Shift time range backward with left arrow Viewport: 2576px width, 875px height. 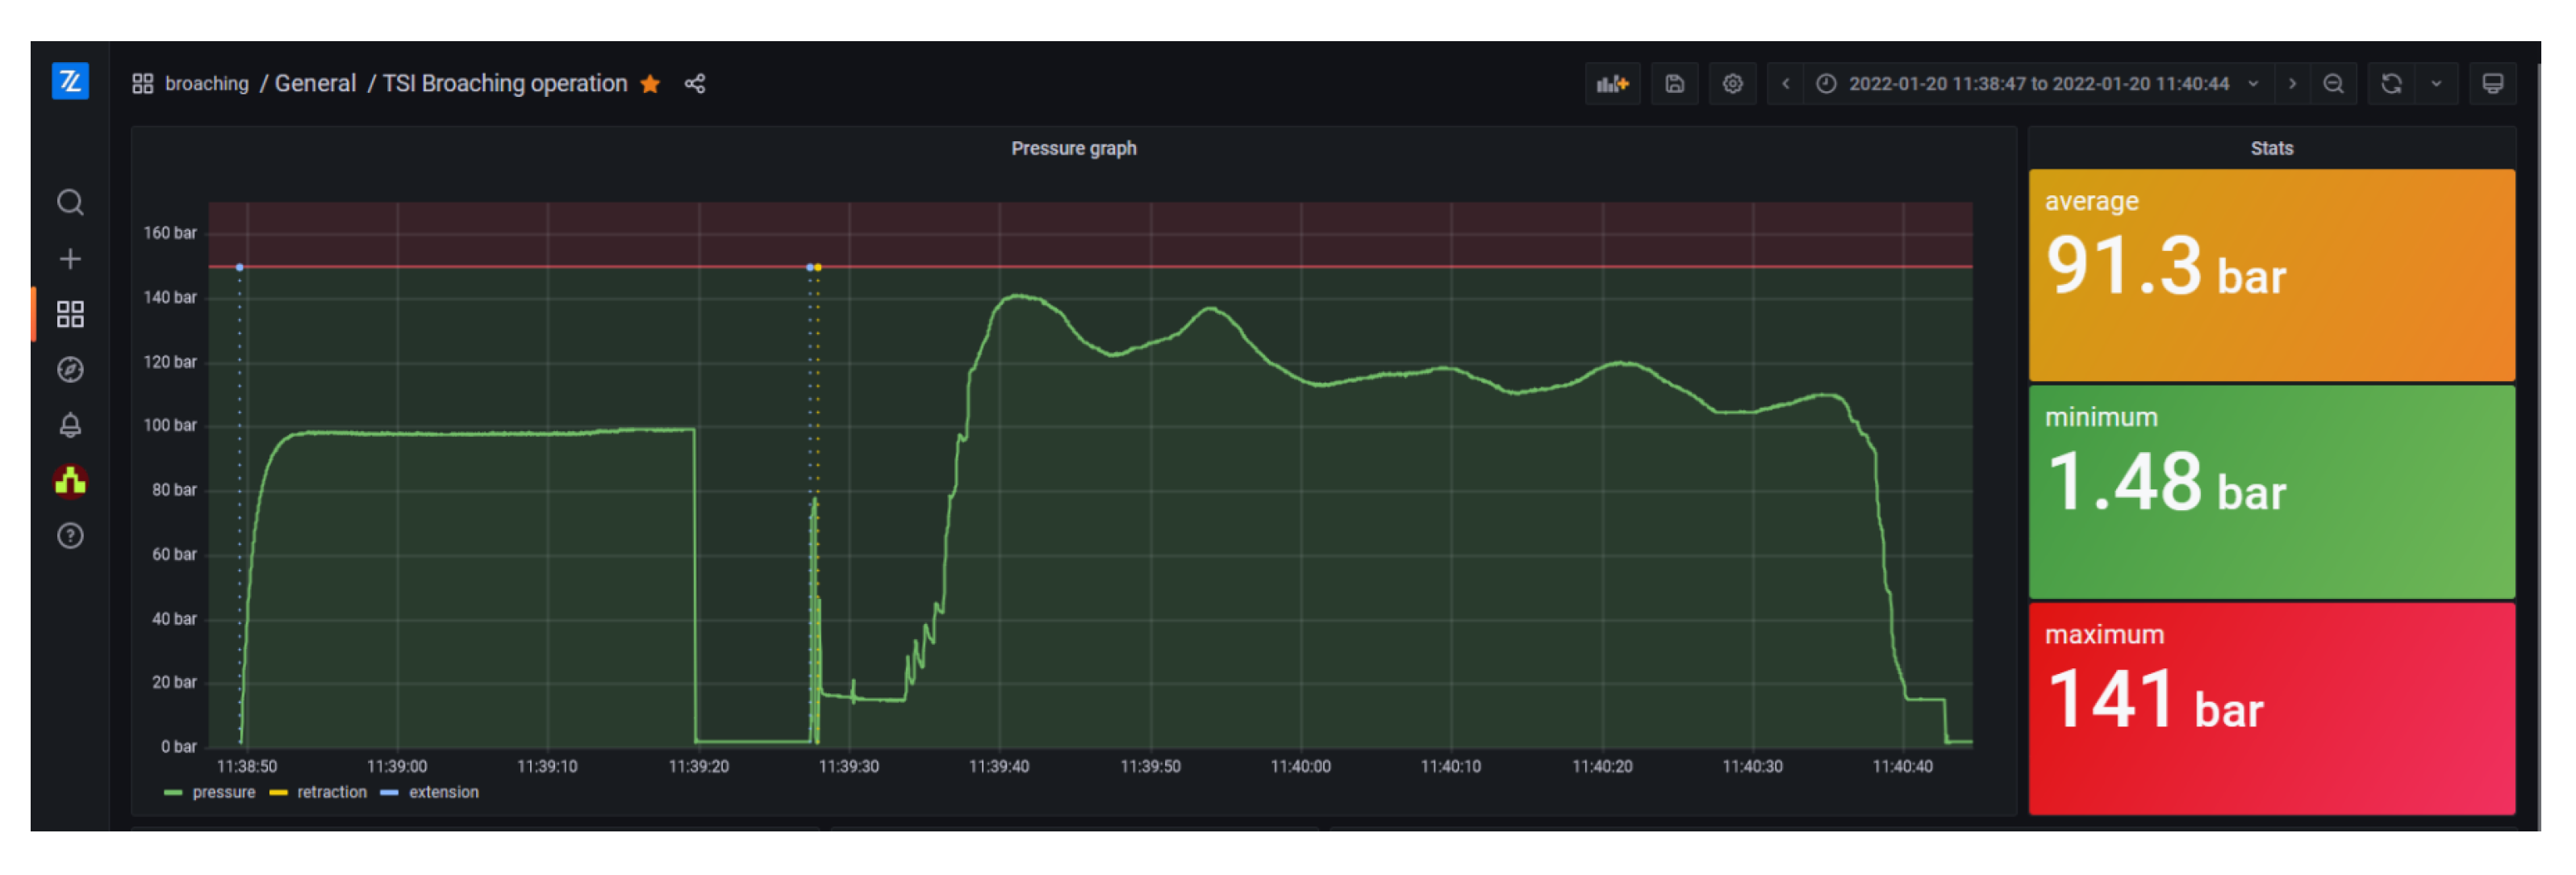1785,84
